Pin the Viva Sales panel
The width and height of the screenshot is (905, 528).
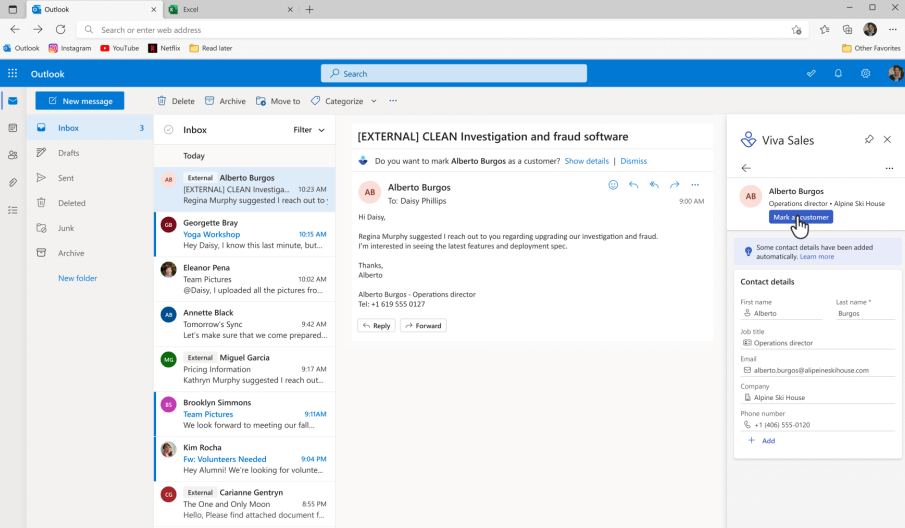point(869,140)
